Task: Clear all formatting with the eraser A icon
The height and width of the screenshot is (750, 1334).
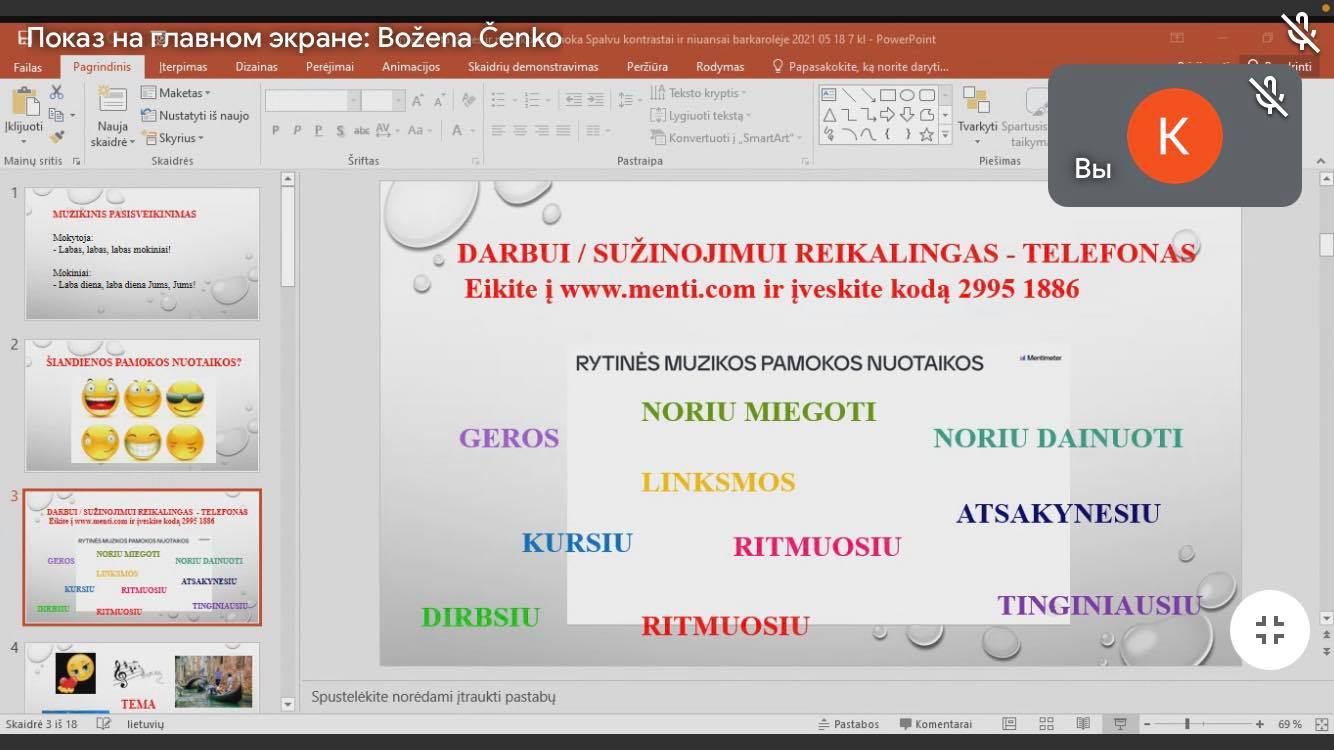Action: pos(469,101)
